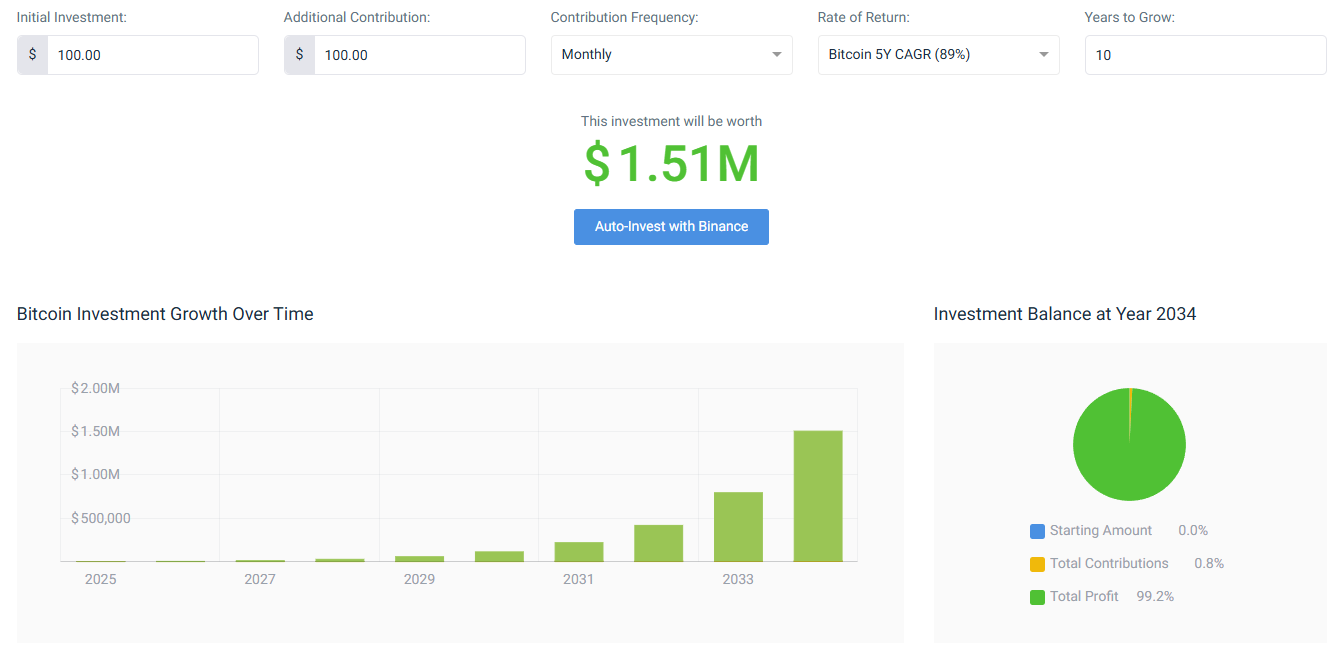Click the tallest bar for year 2034
1342x649 pixels.
click(818, 495)
